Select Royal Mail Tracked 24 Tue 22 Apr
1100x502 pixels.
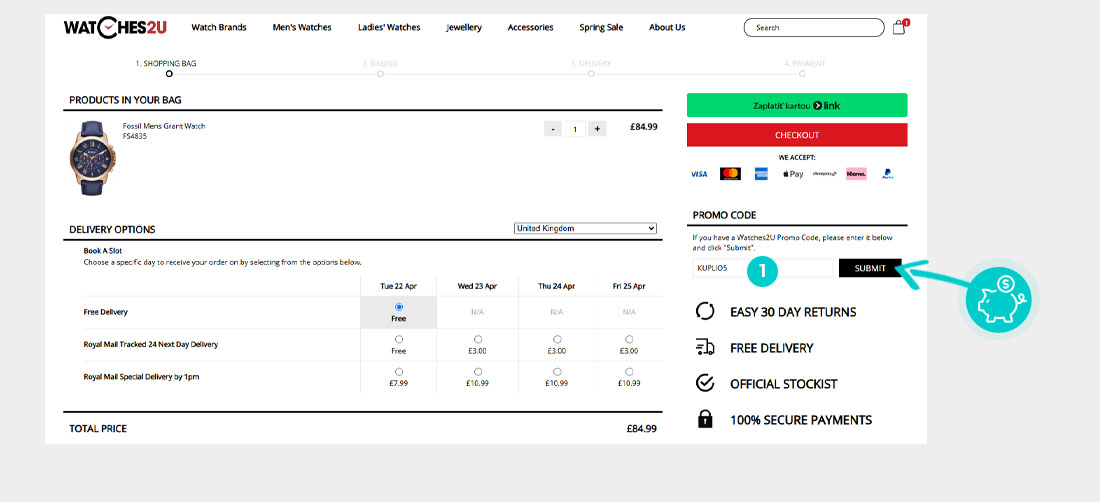399,339
